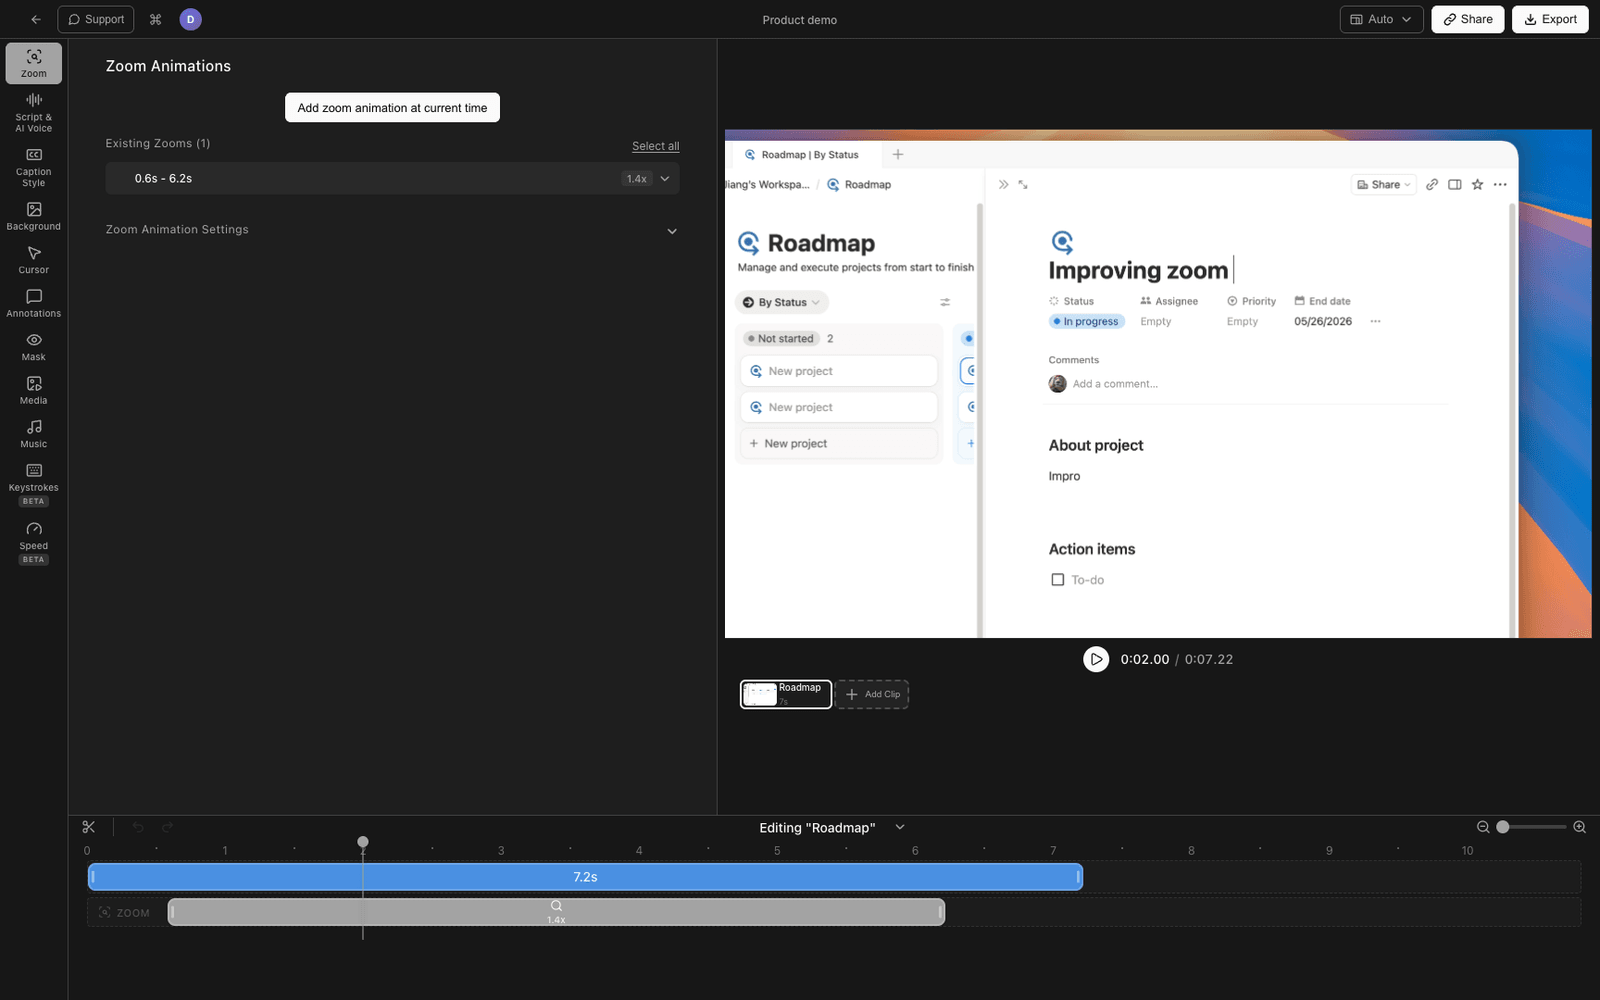Open Background settings panel
The width and height of the screenshot is (1600, 1000).
pyautogui.click(x=34, y=216)
